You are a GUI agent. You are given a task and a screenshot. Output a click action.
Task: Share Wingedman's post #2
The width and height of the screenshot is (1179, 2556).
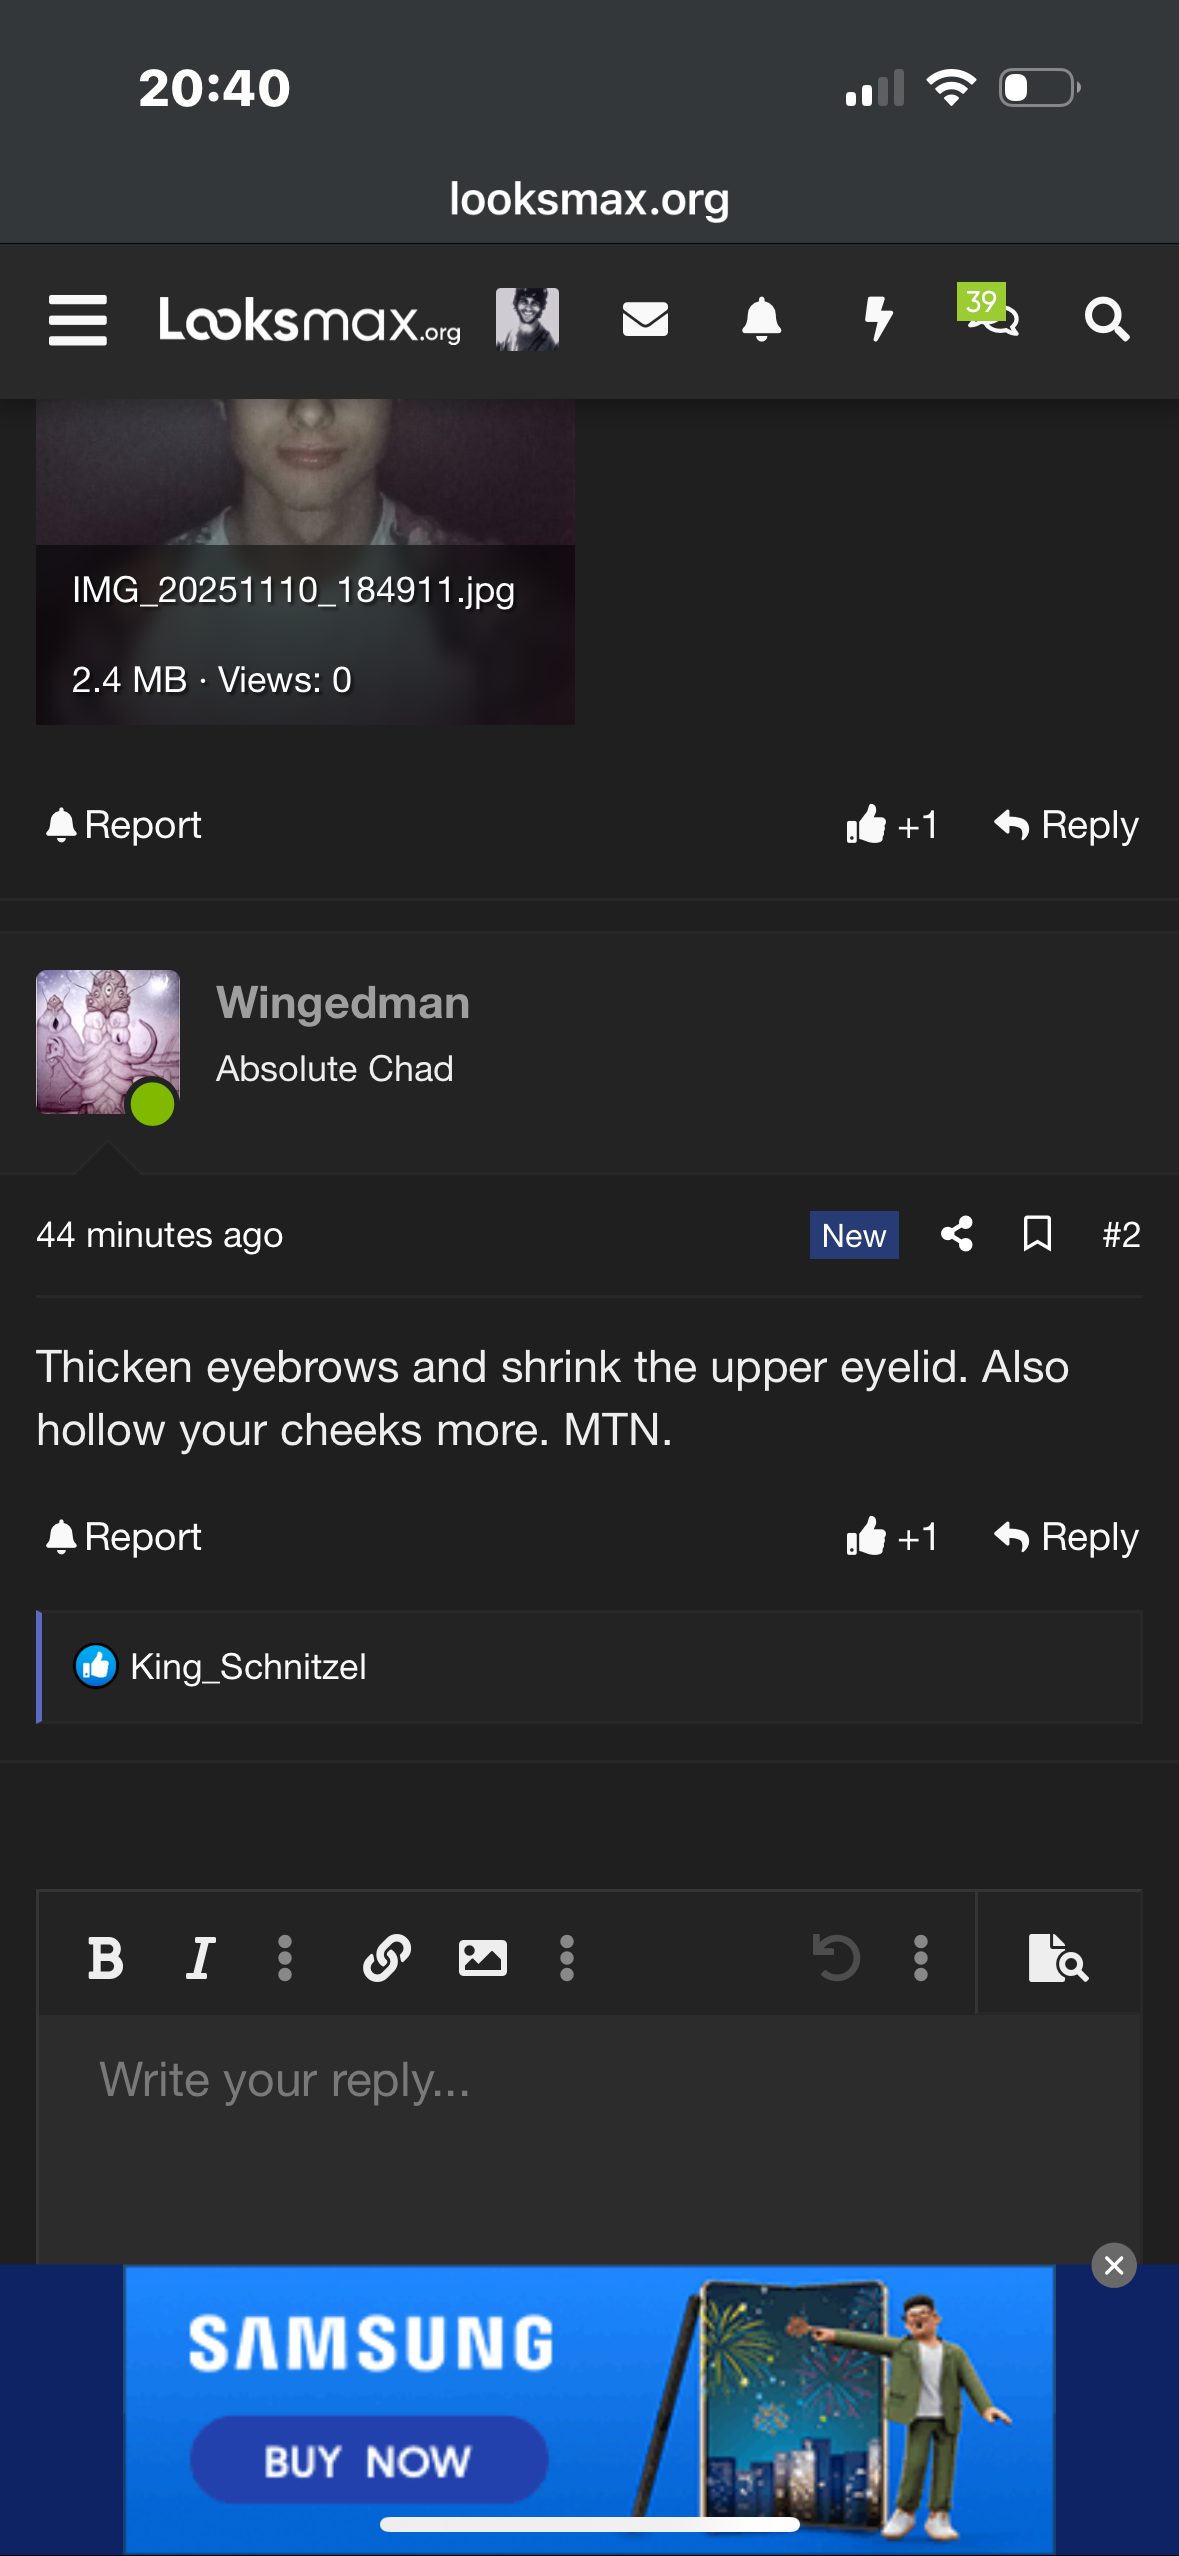[957, 1234]
